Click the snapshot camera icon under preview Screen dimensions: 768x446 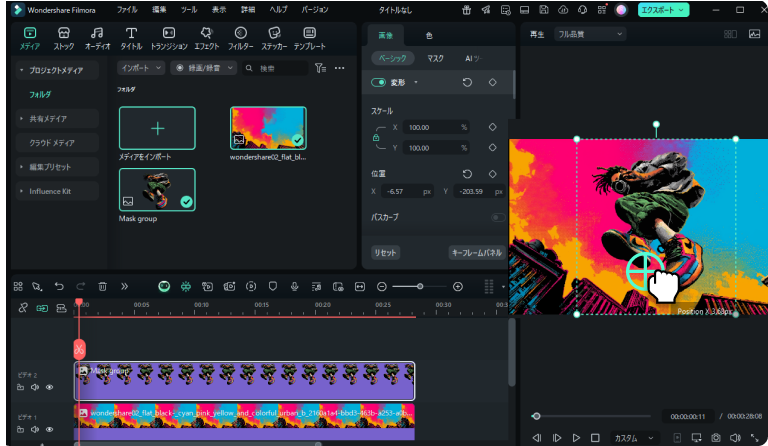point(716,438)
